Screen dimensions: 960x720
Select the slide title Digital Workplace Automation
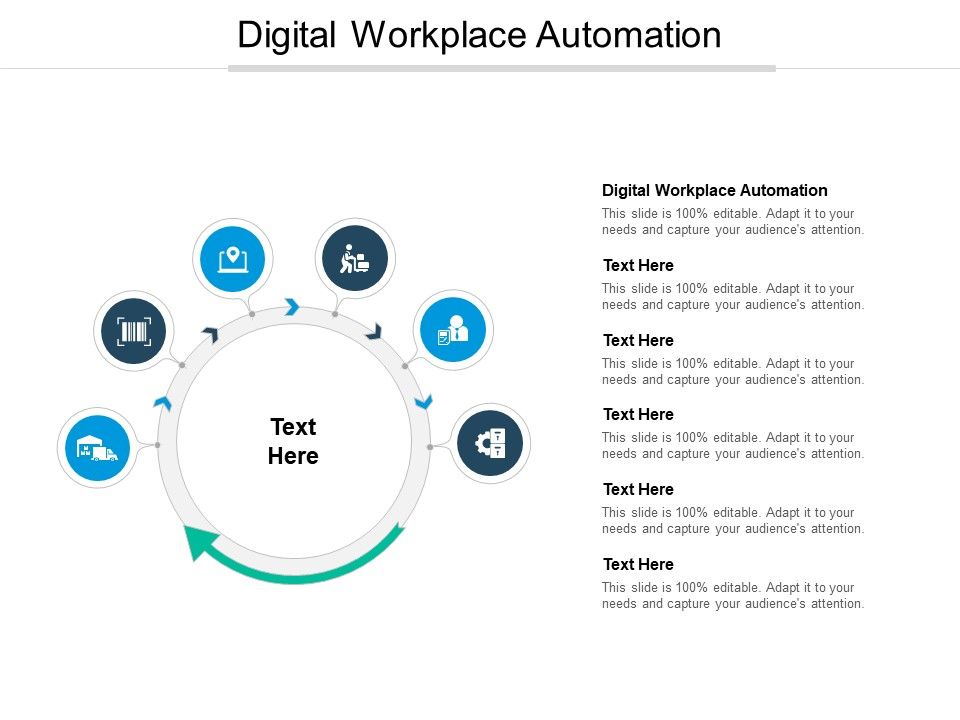coord(479,35)
